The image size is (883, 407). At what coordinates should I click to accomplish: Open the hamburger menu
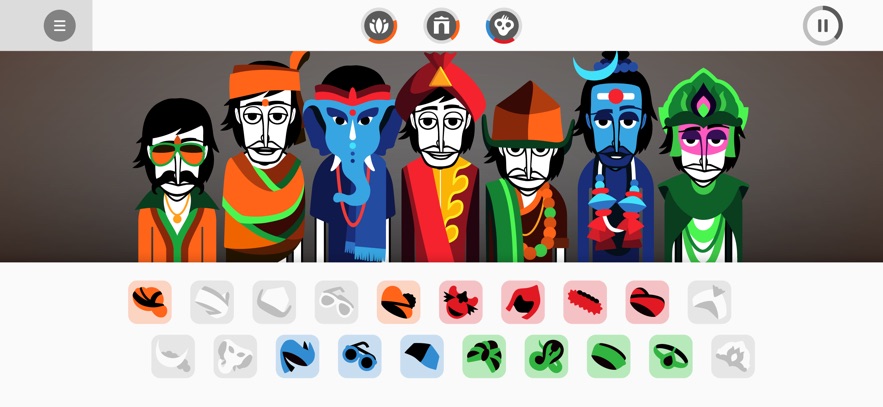pos(60,25)
